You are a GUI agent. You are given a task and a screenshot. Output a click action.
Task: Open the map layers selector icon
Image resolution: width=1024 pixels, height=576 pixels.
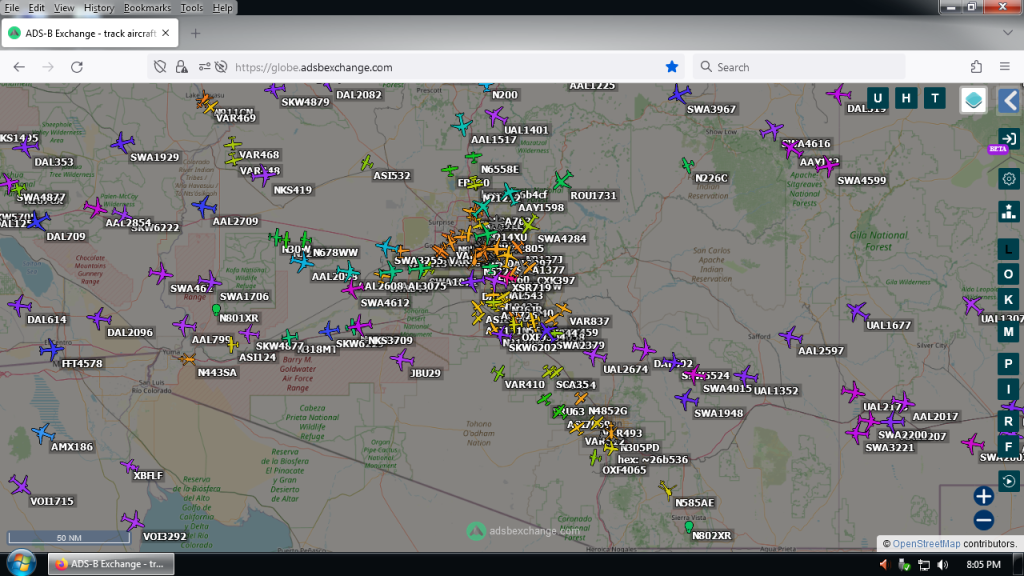pos(973,100)
